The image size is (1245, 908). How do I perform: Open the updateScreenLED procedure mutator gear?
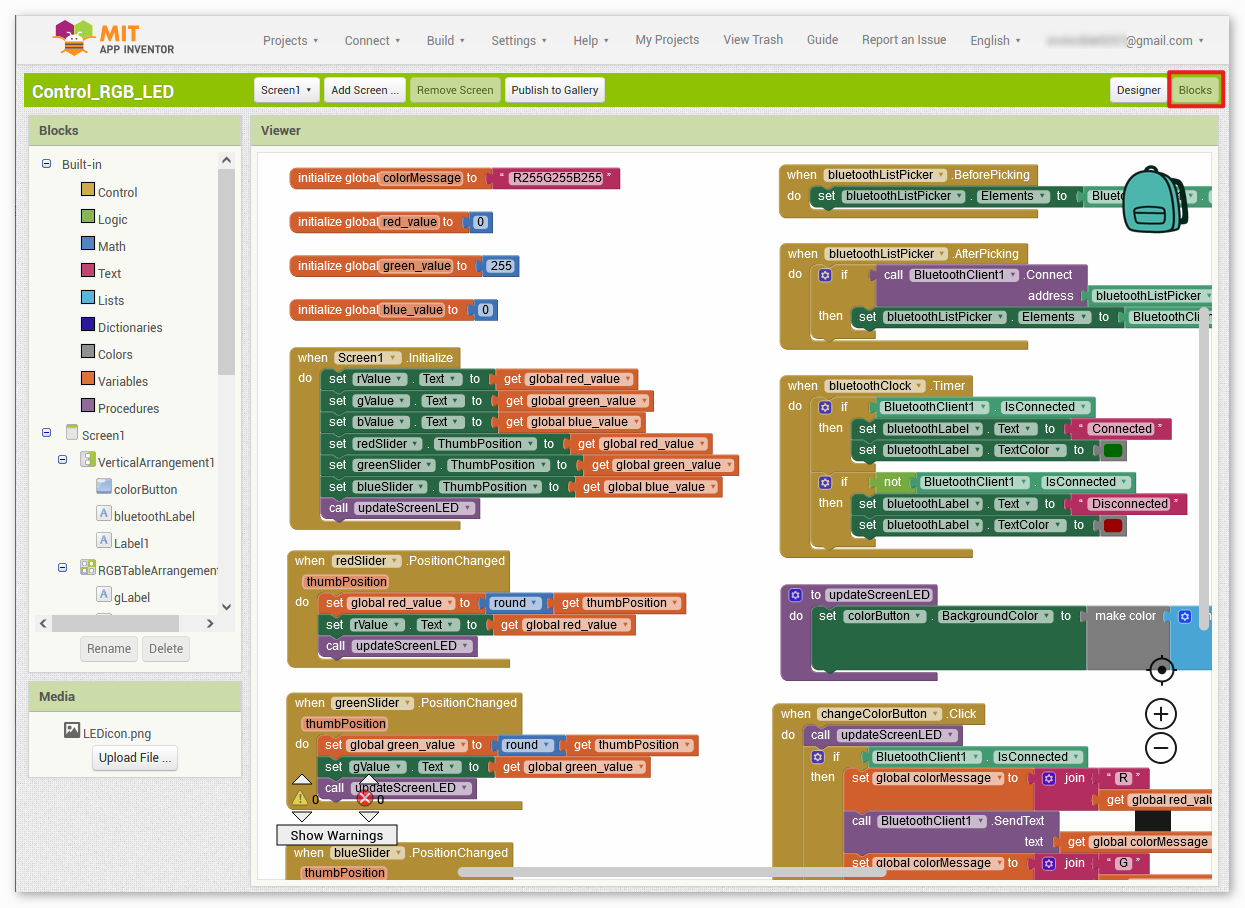click(x=795, y=594)
